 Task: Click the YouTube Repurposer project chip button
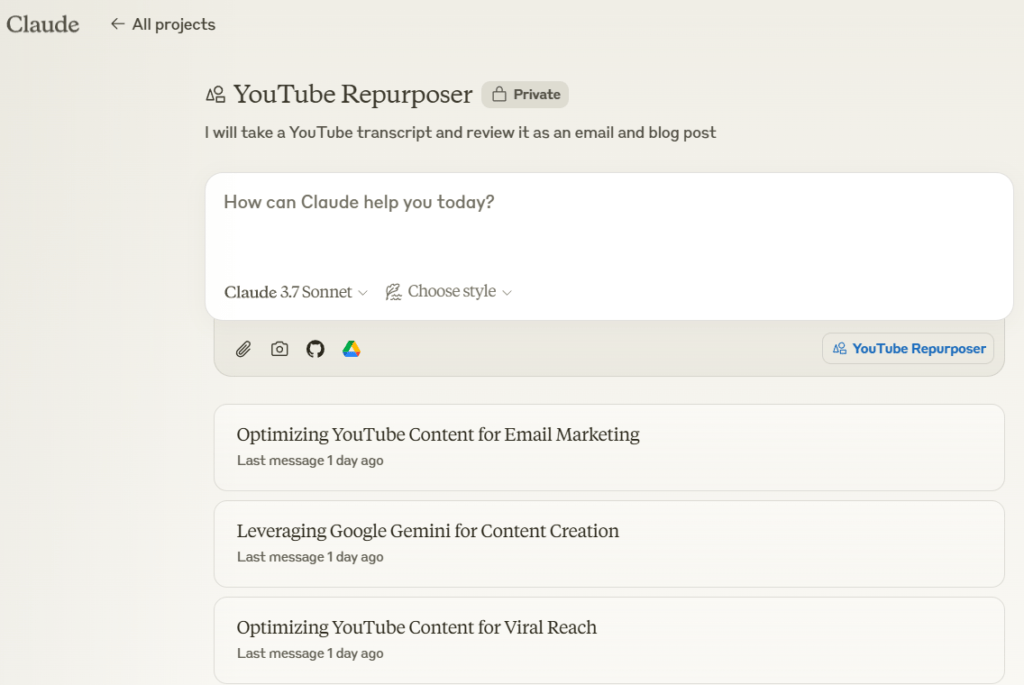(908, 349)
